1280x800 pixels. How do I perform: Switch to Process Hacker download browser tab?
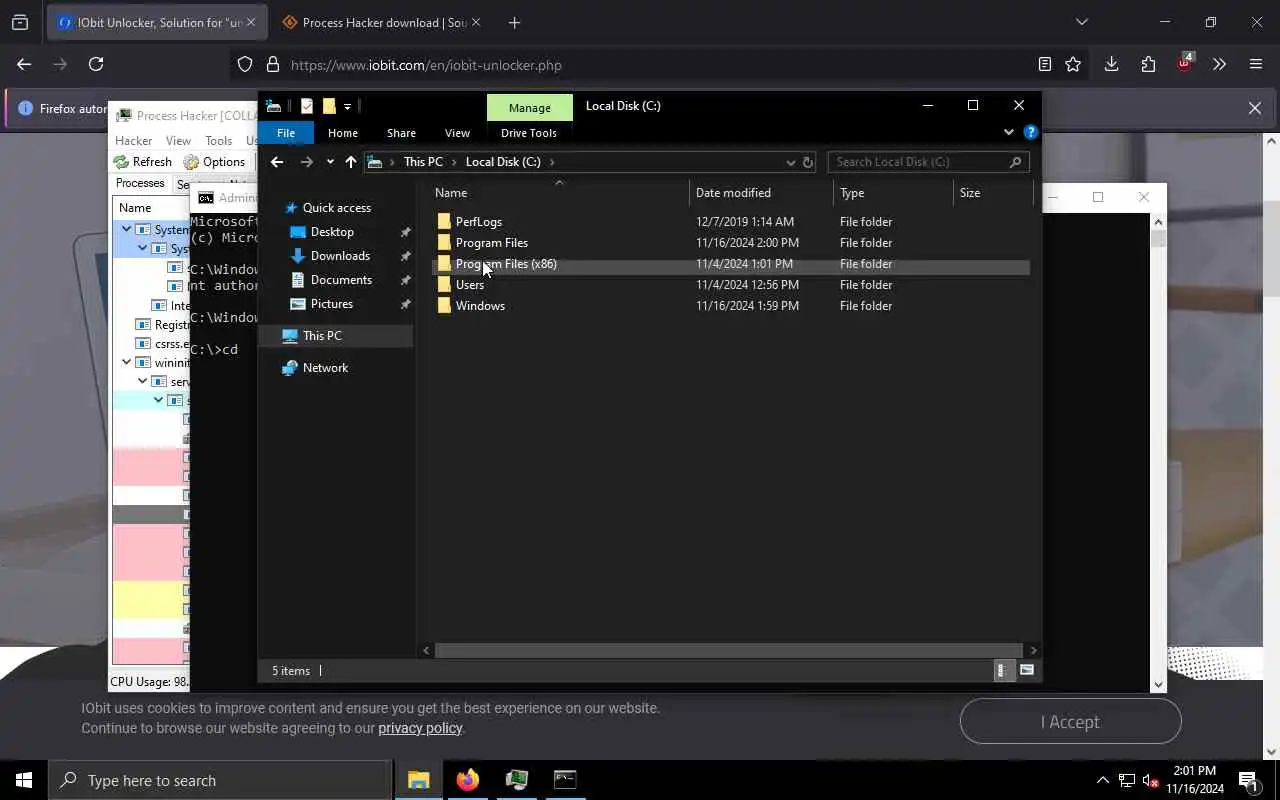pyautogui.click(x=381, y=23)
